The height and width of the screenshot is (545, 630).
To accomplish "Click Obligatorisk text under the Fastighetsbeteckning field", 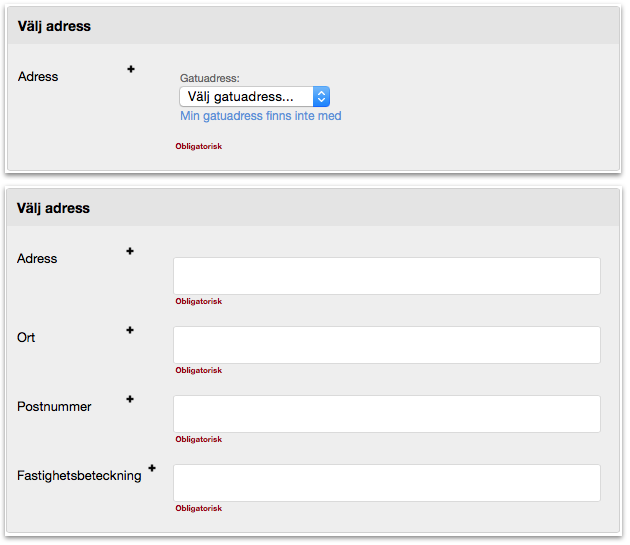I will 199,508.
